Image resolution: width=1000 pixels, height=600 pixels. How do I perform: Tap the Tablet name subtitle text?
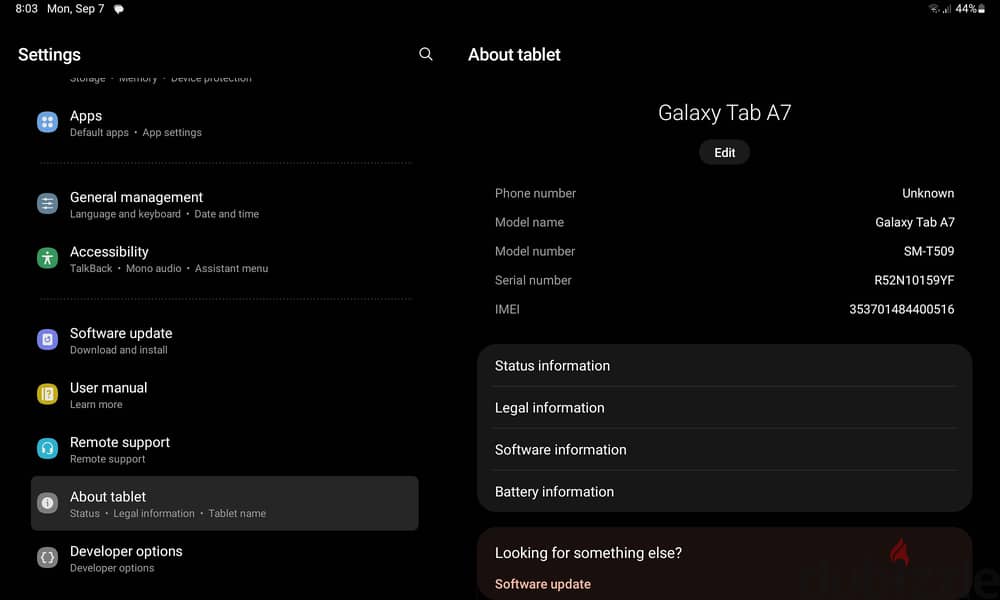coord(237,513)
